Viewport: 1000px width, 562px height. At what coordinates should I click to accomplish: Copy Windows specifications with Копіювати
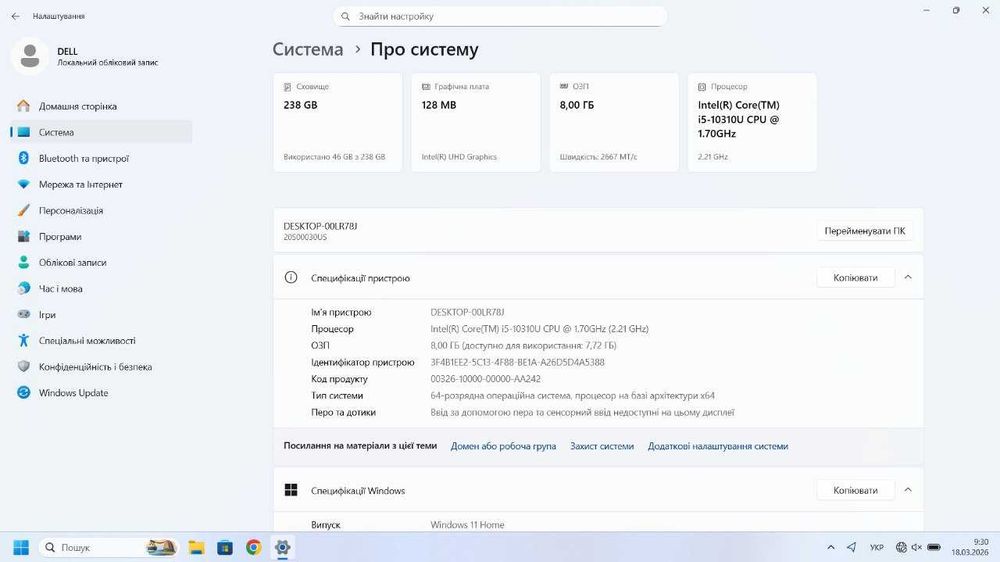pyautogui.click(x=855, y=491)
